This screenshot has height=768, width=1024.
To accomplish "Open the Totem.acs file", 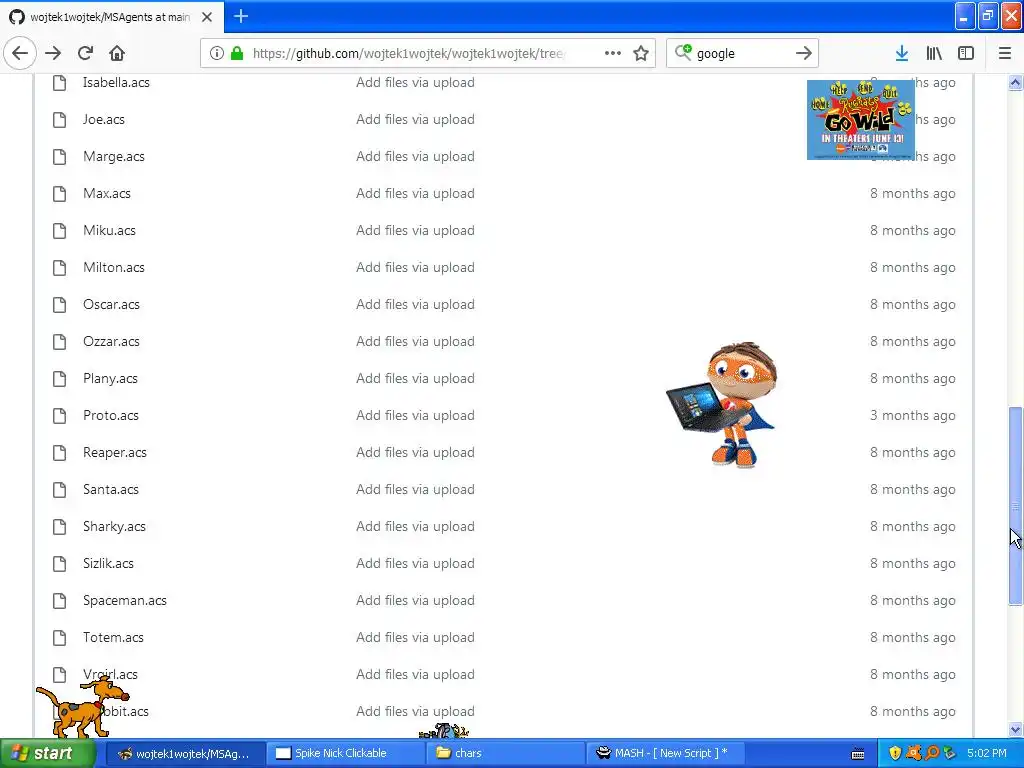I will point(113,637).
